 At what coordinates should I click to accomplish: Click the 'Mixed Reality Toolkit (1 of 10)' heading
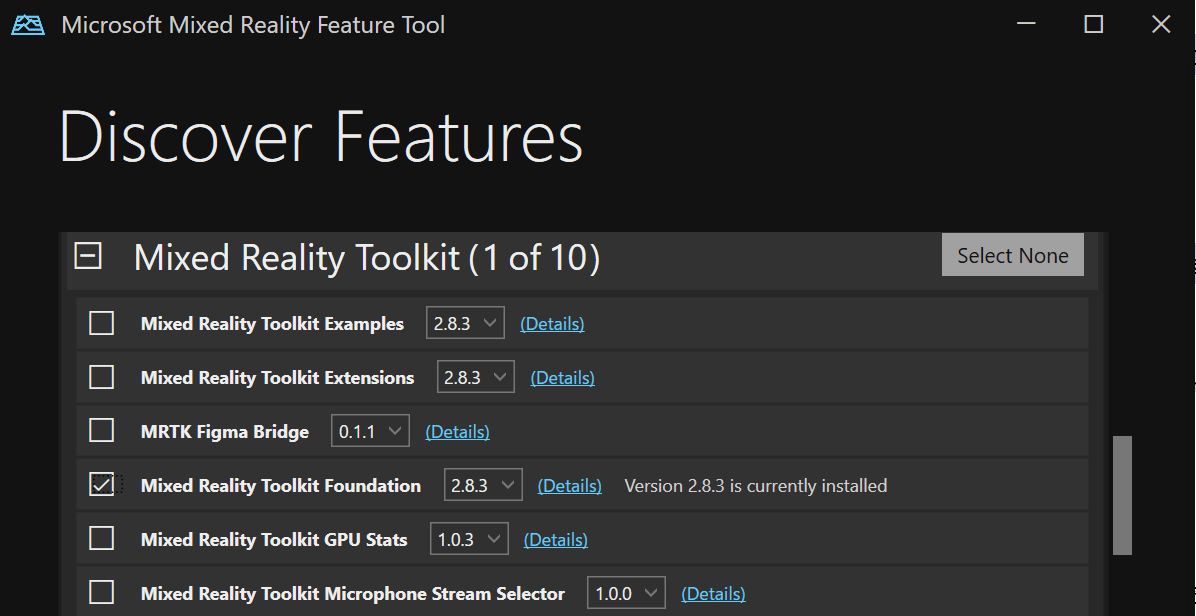[367, 258]
